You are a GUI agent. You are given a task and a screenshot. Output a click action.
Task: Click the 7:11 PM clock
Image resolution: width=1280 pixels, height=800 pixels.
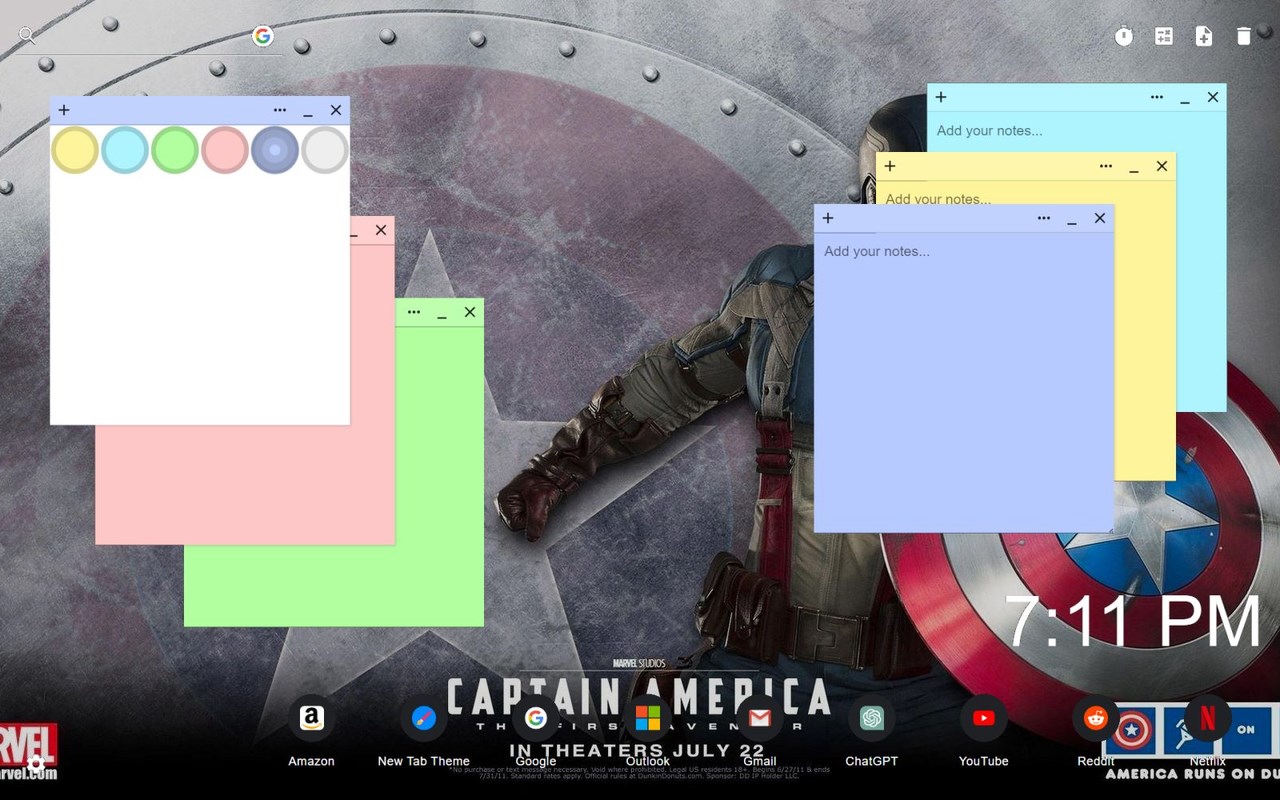coord(1133,623)
